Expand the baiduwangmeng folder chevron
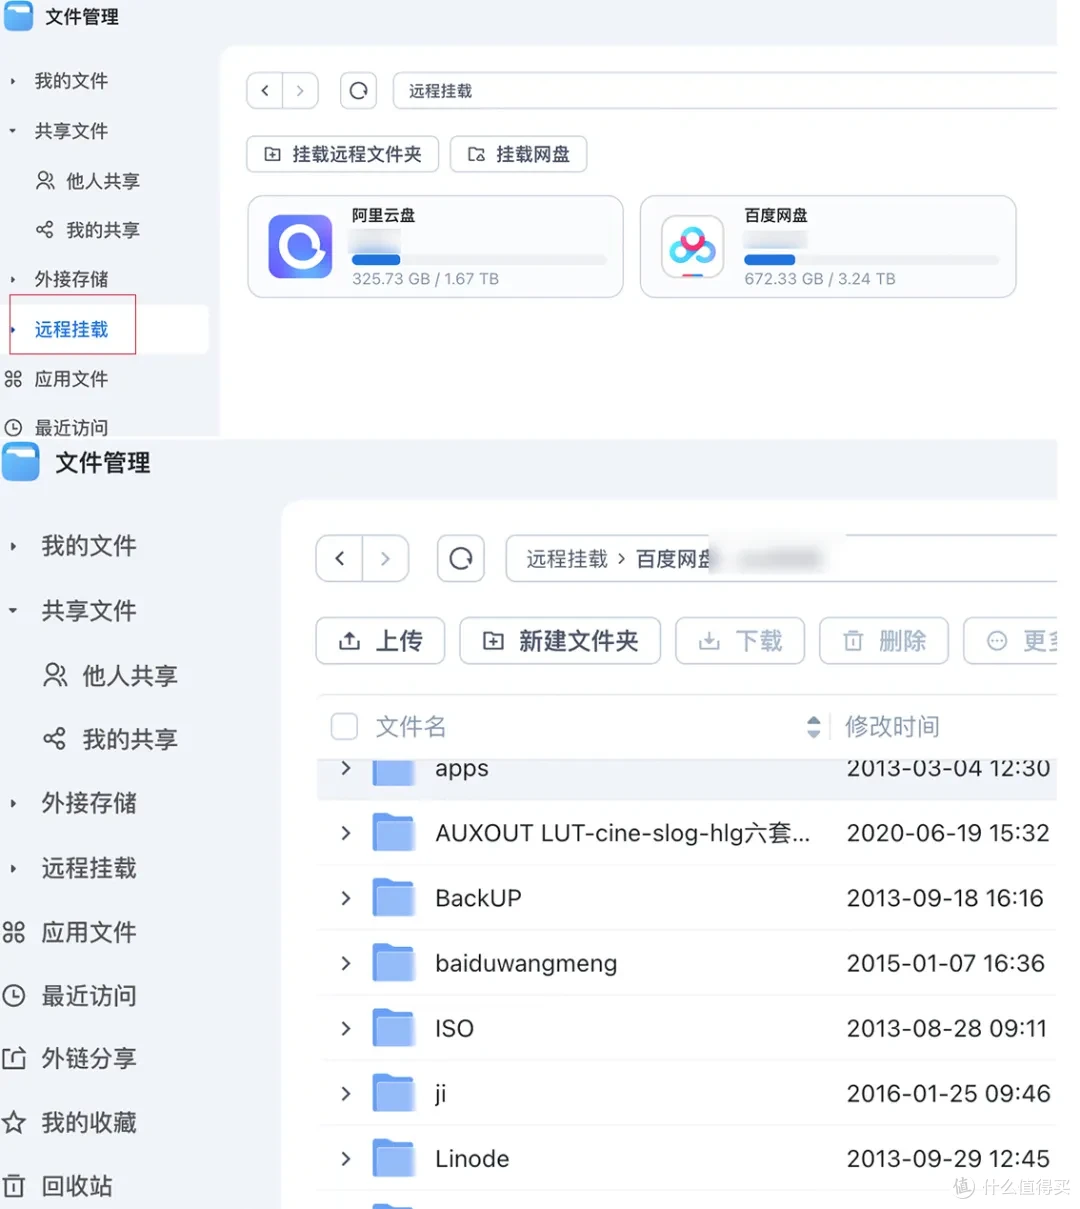1080x1209 pixels. (x=346, y=963)
